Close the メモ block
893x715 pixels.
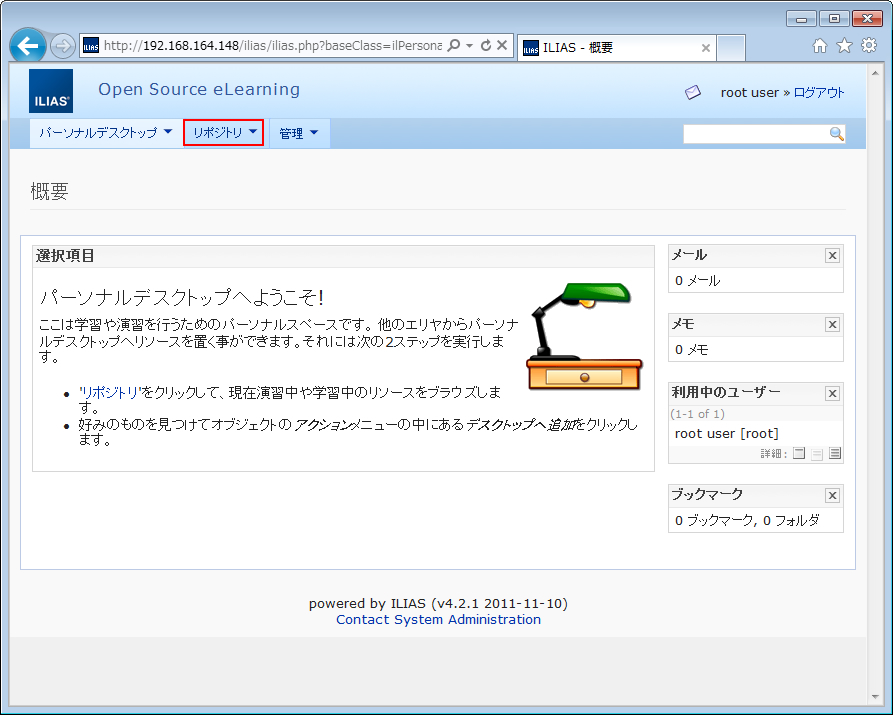pos(832,325)
